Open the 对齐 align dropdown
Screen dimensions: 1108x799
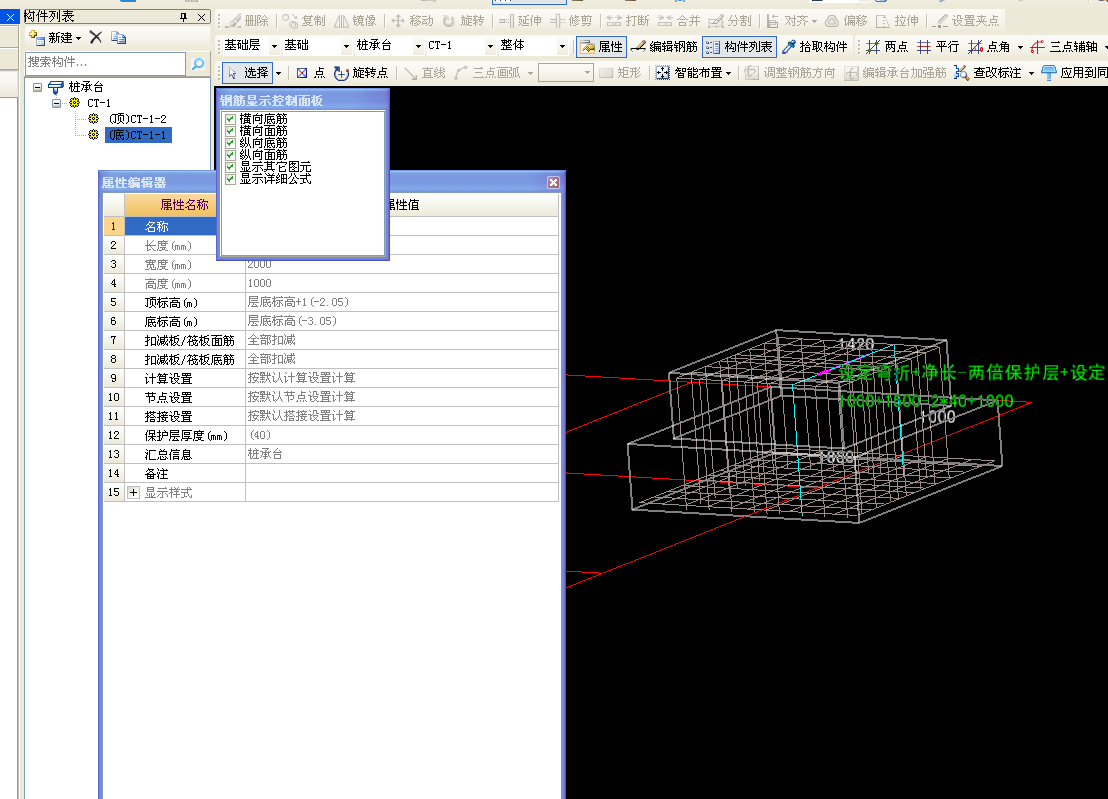pyautogui.click(x=814, y=21)
